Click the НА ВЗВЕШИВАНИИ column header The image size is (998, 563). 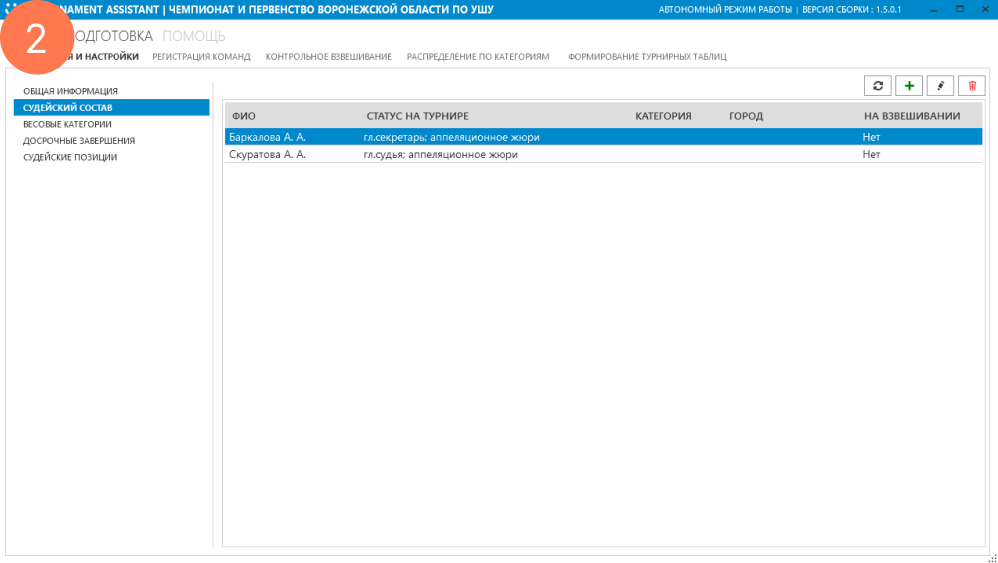tap(911, 116)
